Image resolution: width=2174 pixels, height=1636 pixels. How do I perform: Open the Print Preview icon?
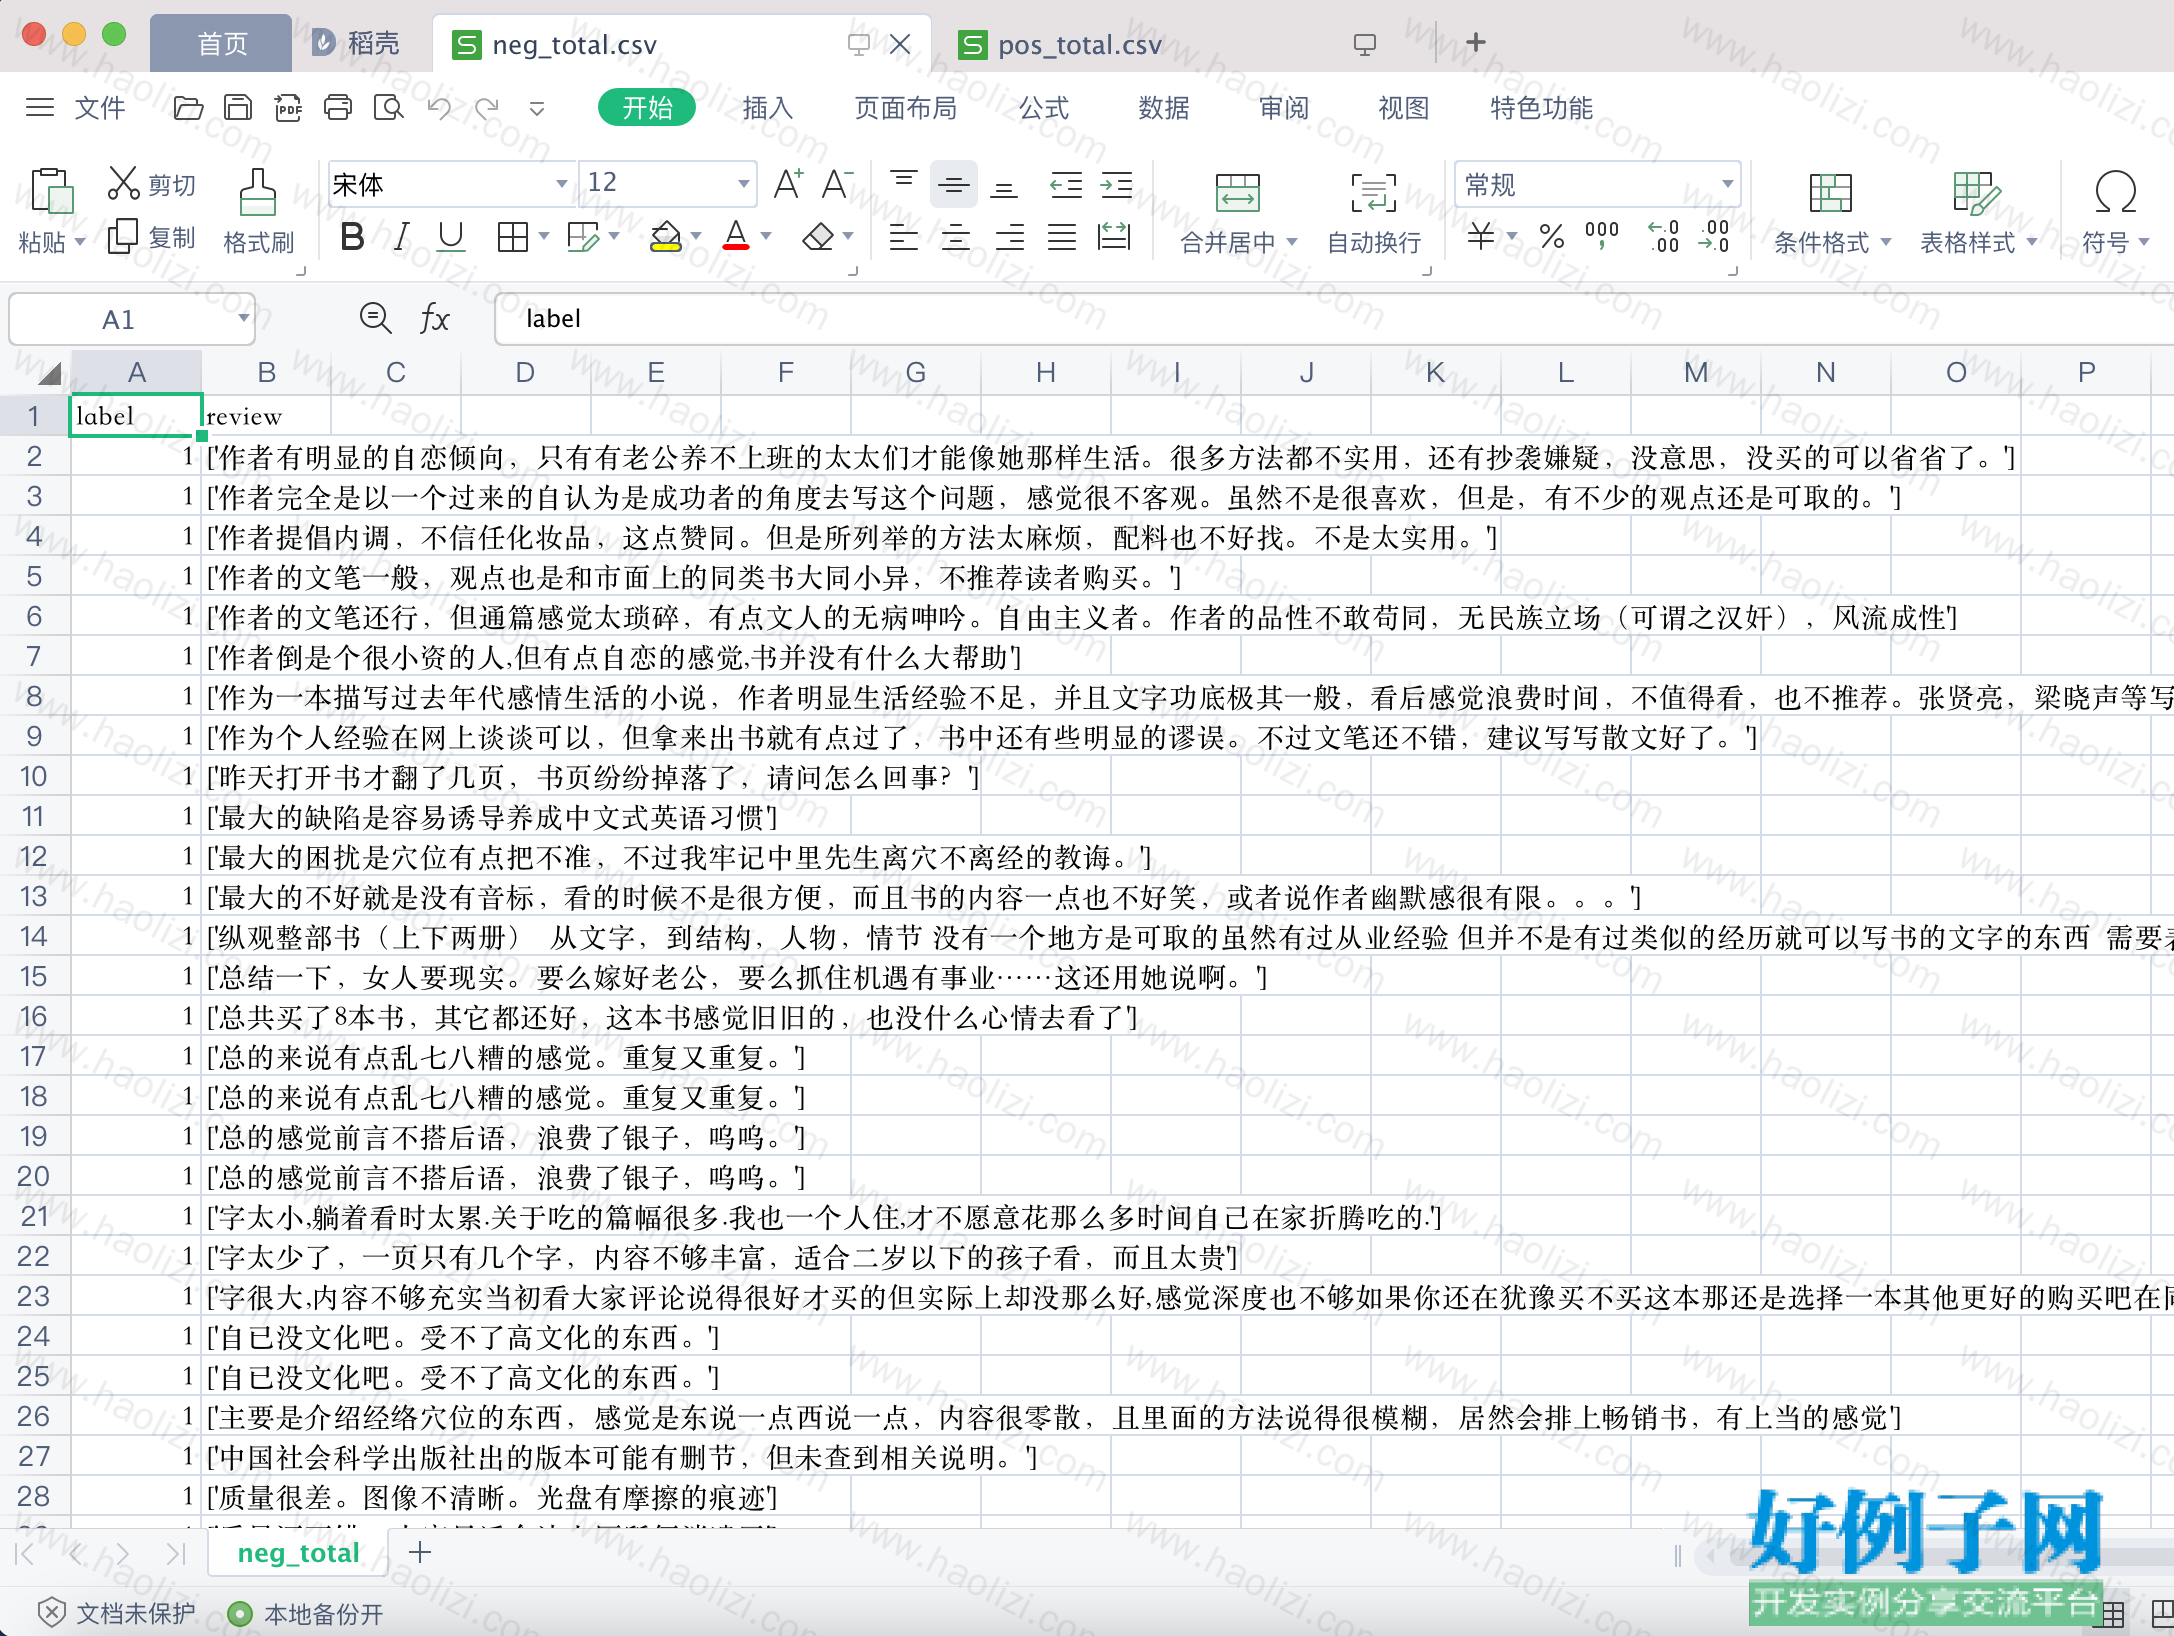(388, 108)
